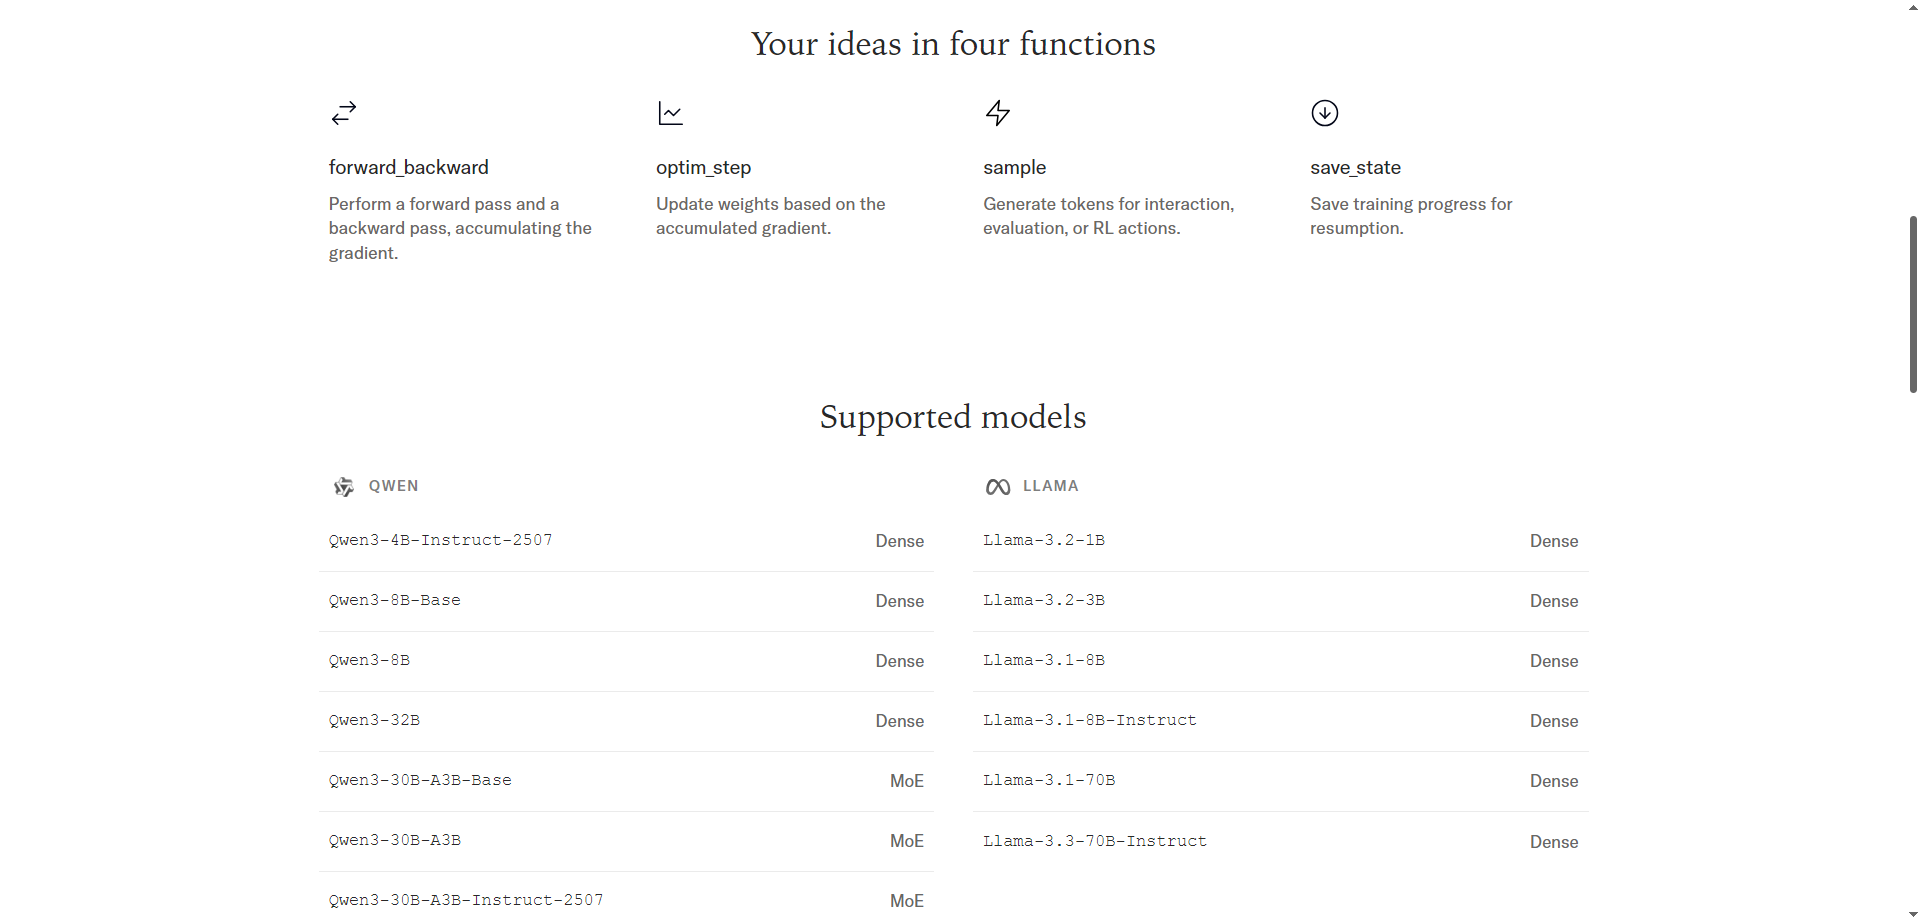Select the sample lightning bolt icon

point(997,113)
